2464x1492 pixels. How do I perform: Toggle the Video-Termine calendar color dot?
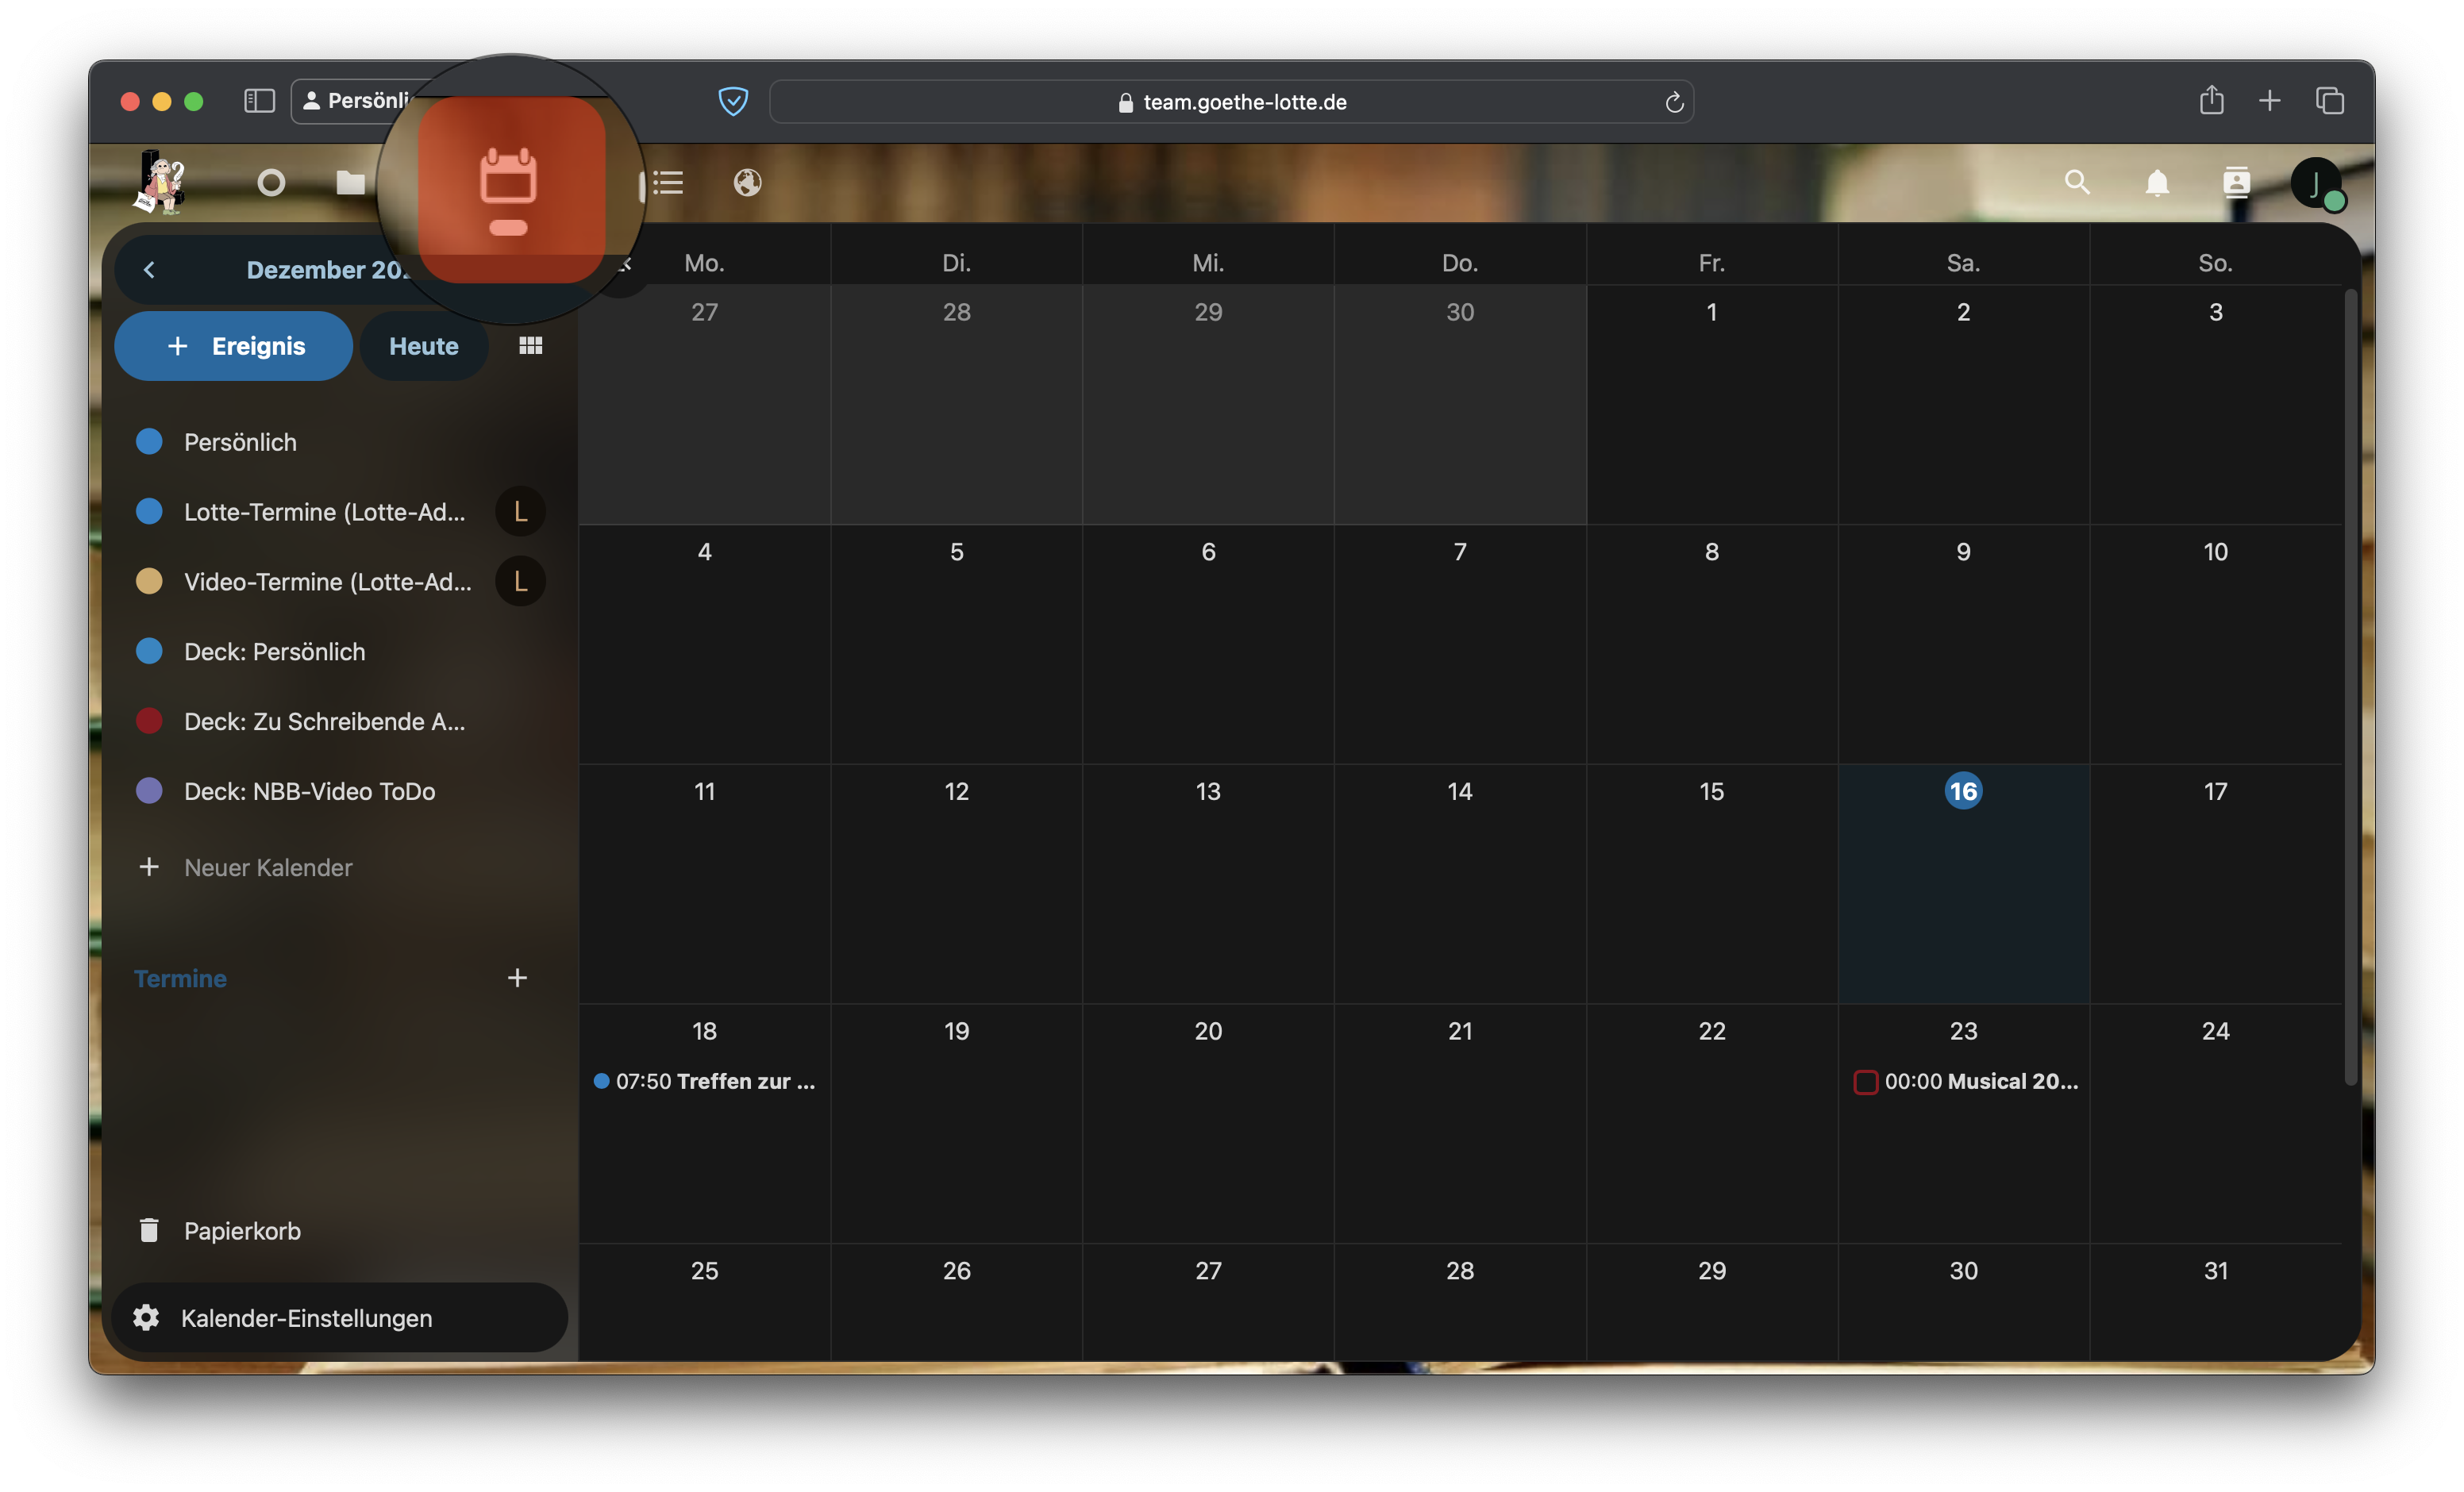pos(149,582)
